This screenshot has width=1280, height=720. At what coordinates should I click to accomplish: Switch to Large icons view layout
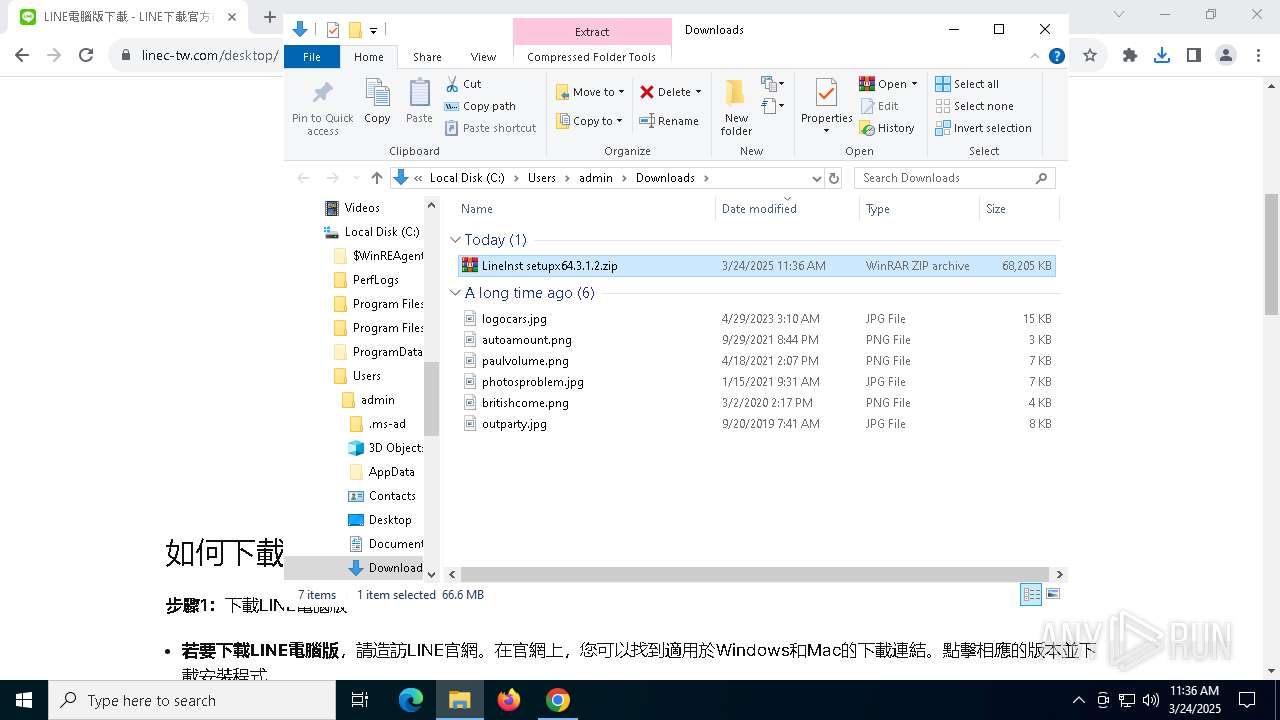pyautogui.click(x=1052, y=594)
